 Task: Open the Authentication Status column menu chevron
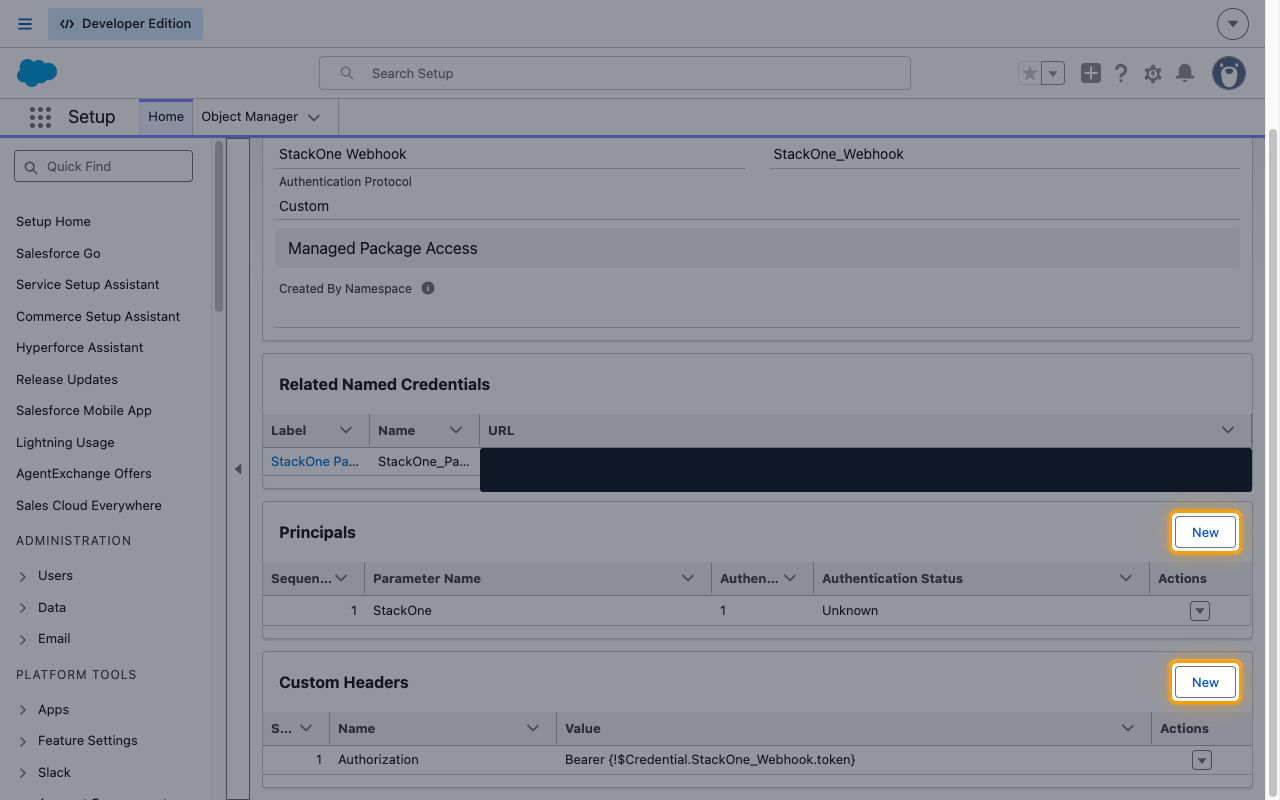(1126, 578)
